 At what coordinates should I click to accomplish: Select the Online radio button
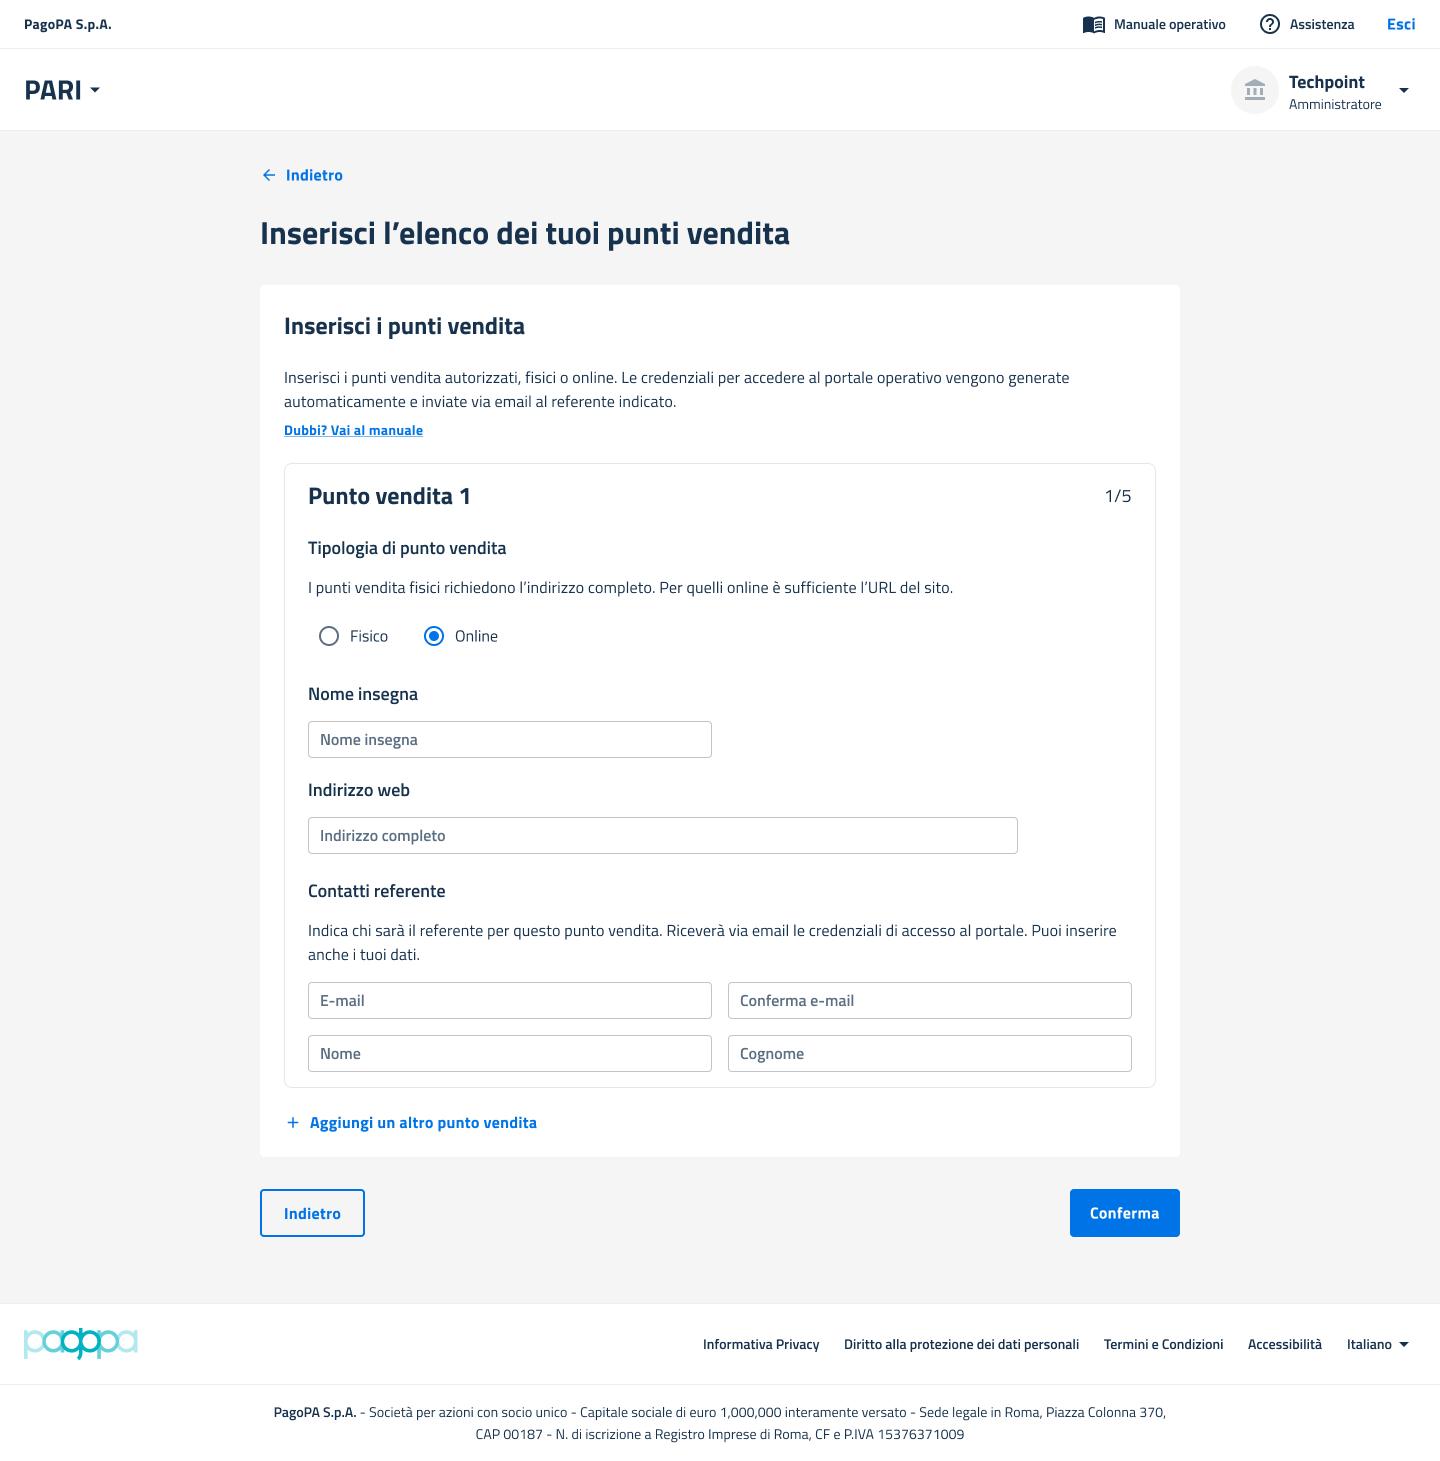434,636
